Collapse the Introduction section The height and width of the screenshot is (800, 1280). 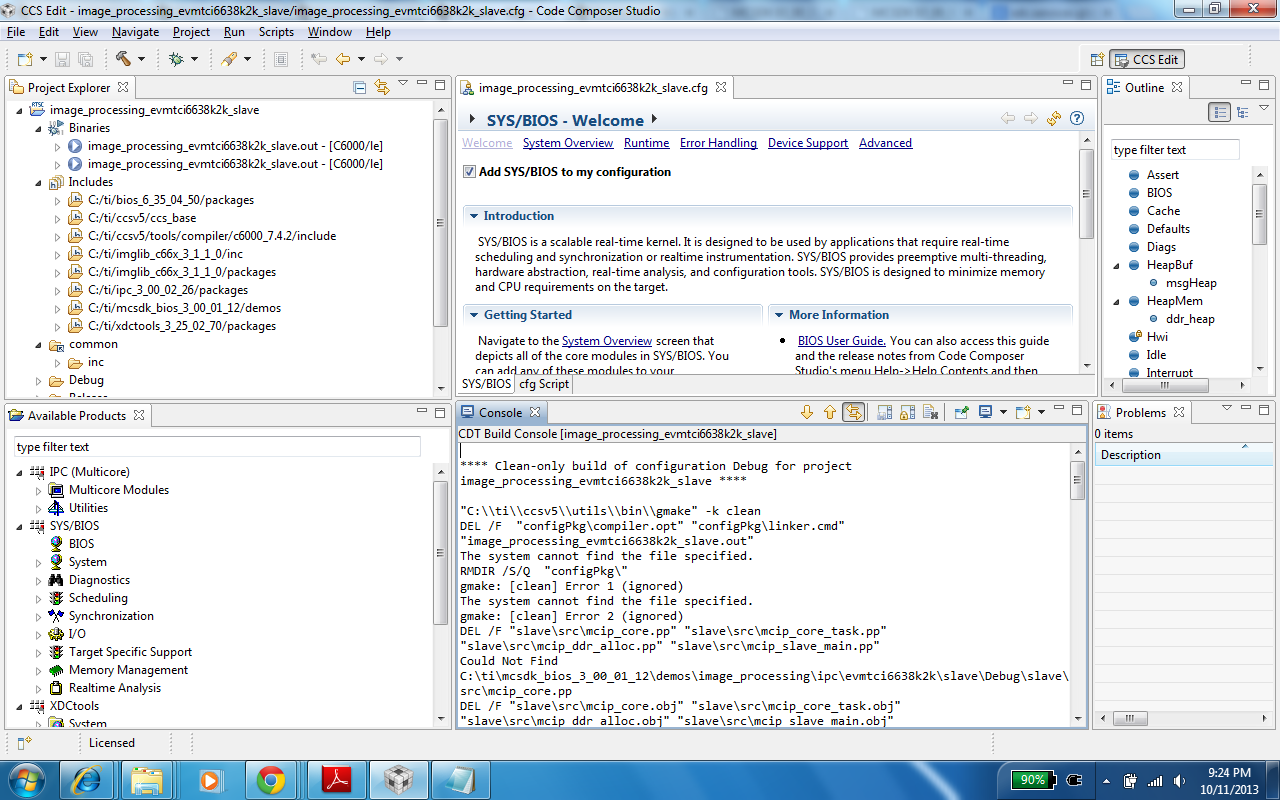coord(473,216)
